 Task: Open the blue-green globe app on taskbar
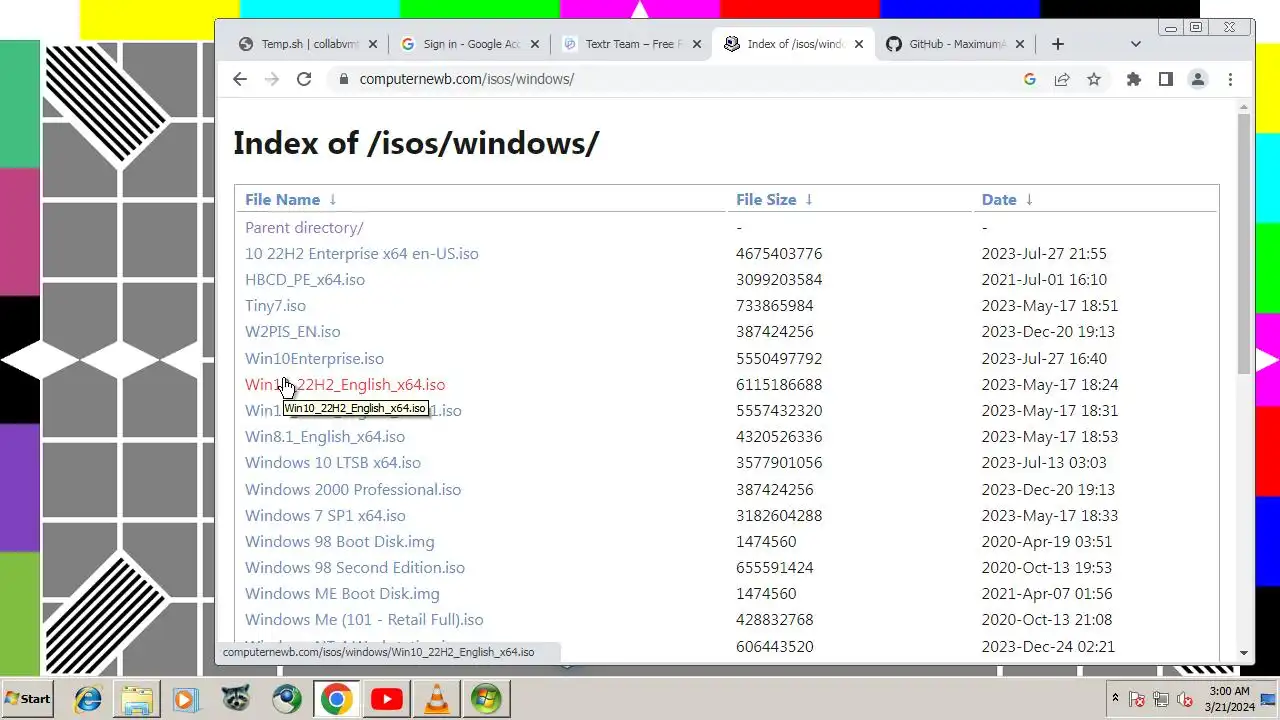pos(286,699)
